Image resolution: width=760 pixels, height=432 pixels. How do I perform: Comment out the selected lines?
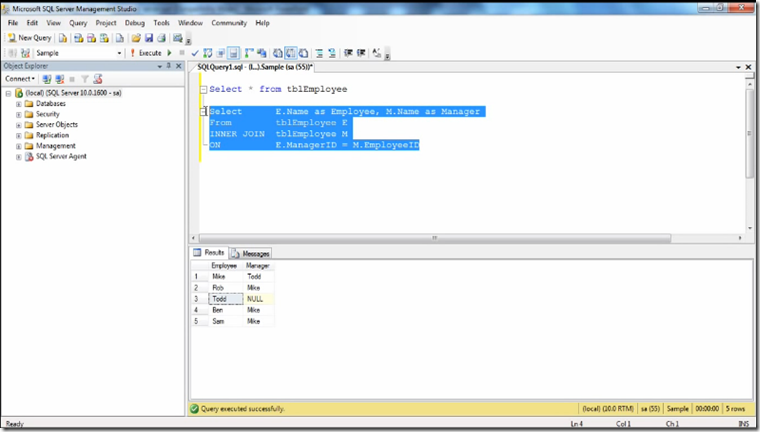[319, 53]
